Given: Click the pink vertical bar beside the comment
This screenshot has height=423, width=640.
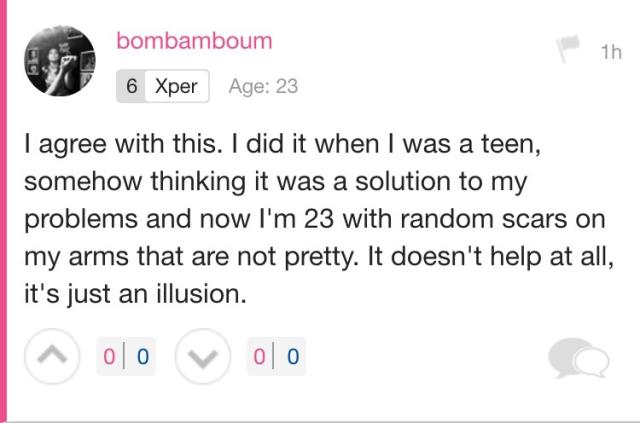Looking at the screenshot, I should pyautogui.click(x=3, y=210).
